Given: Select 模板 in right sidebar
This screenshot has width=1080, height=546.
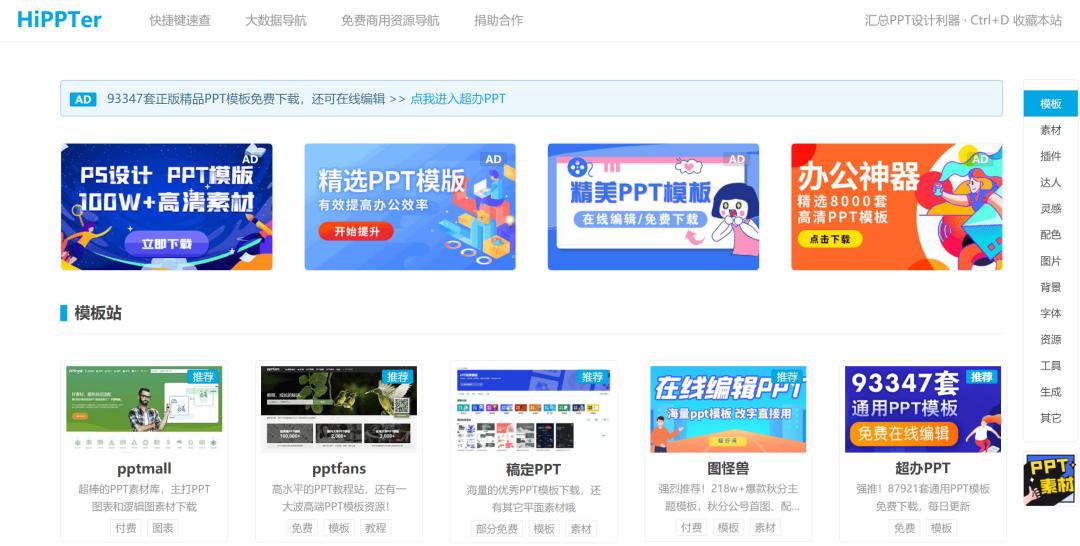Looking at the screenshot, I should [x=1050, y=104].
